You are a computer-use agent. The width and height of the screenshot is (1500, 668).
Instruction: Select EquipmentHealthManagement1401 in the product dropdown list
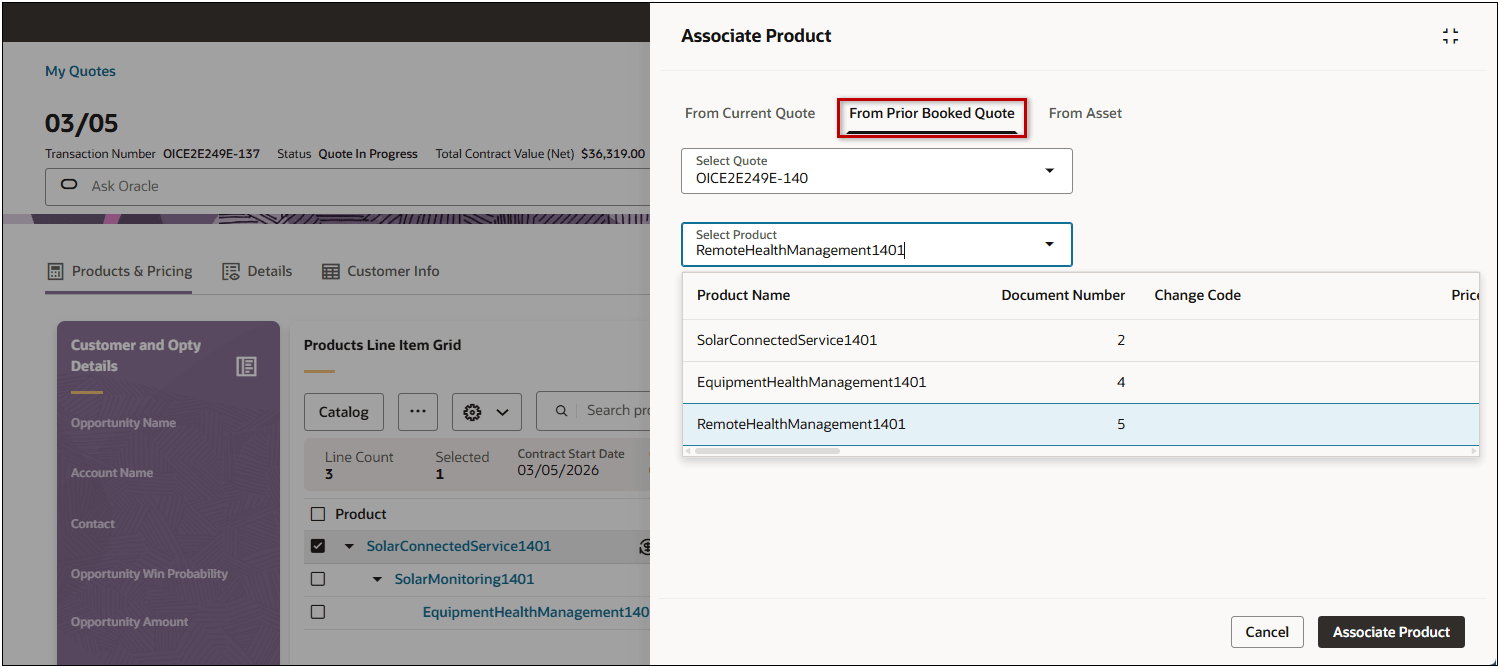coord(811,382)
